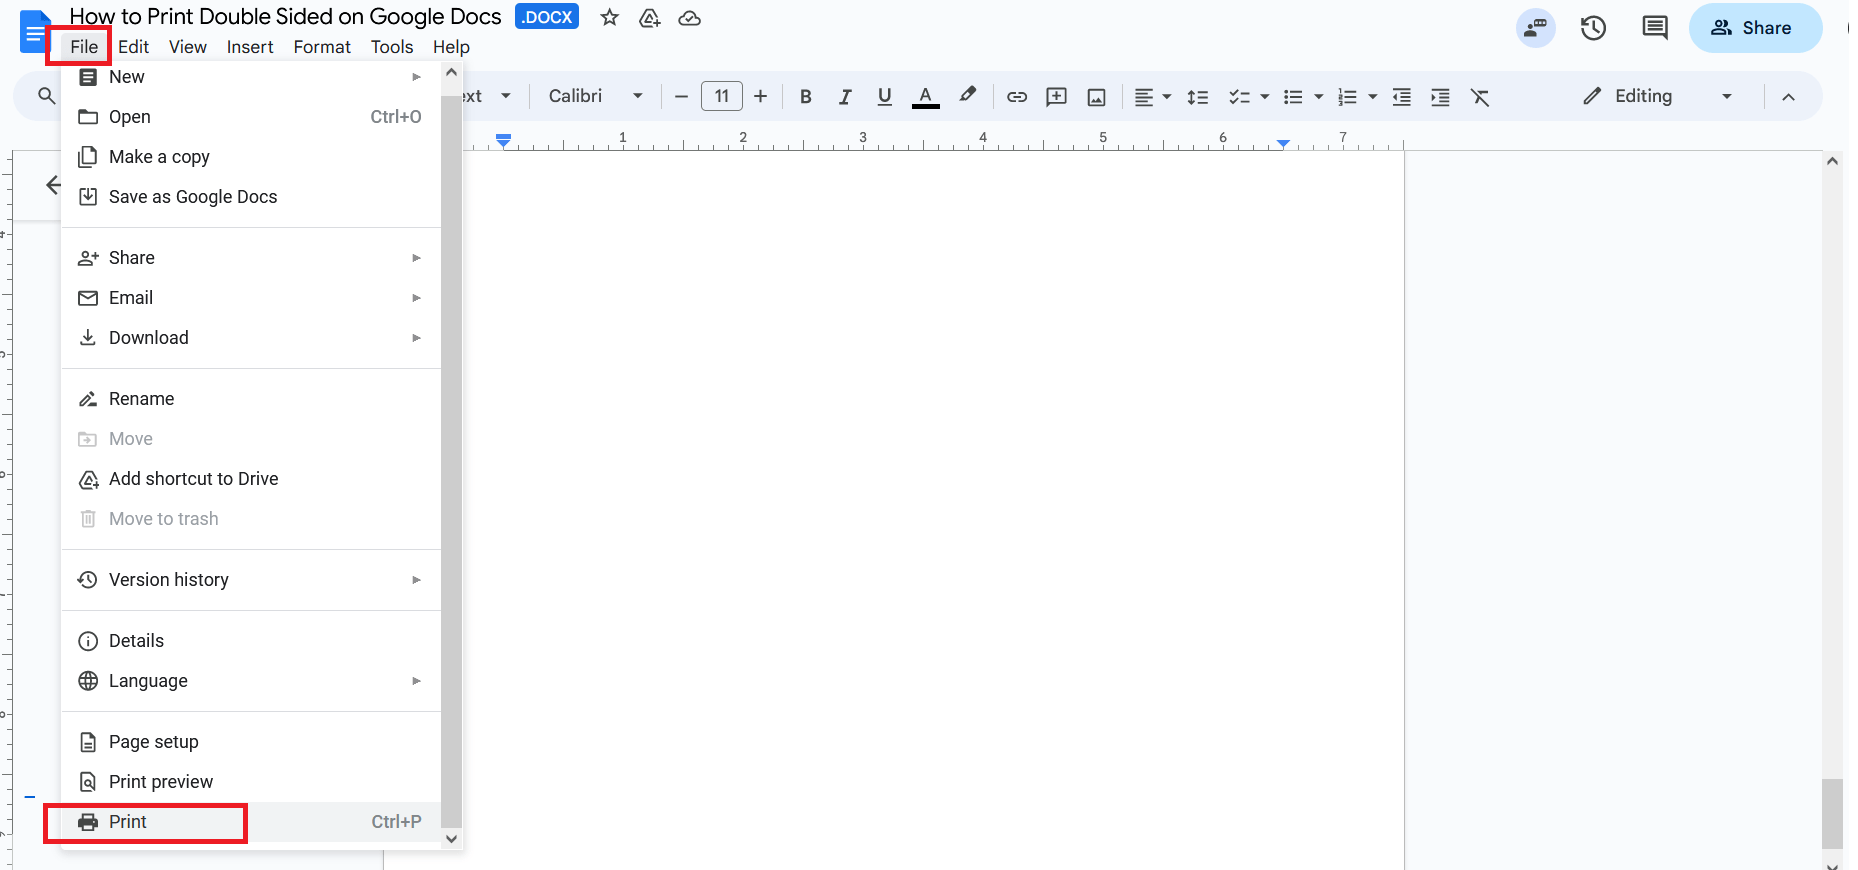Open the comments panel icon

(1655, 28)
